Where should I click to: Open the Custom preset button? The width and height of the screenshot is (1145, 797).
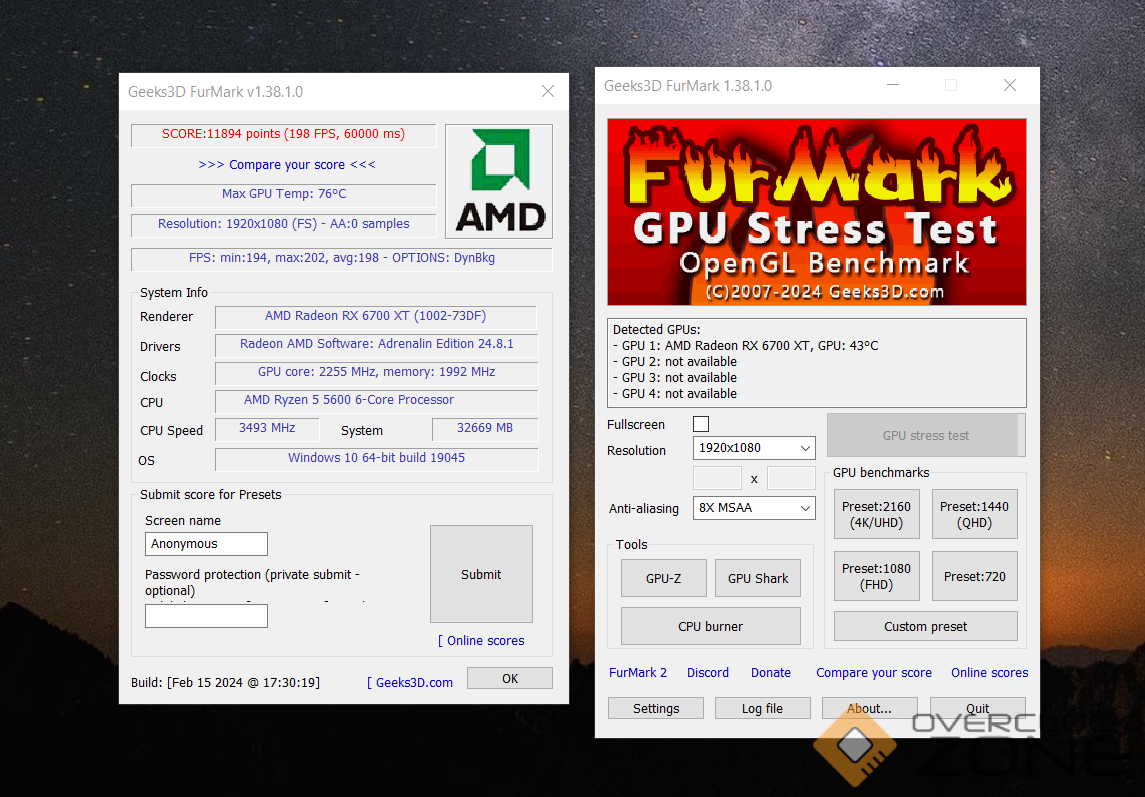[925, 627]
